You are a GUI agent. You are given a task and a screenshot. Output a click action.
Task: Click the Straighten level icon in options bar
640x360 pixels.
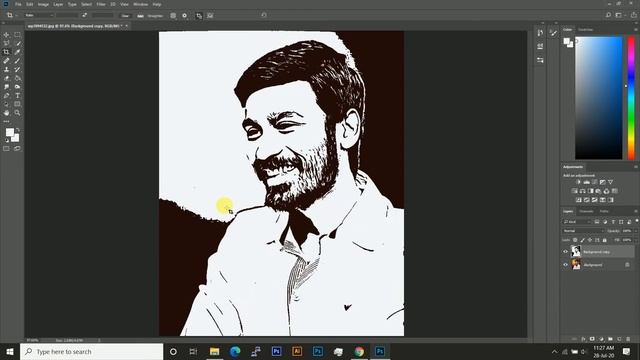pos(140,16)
